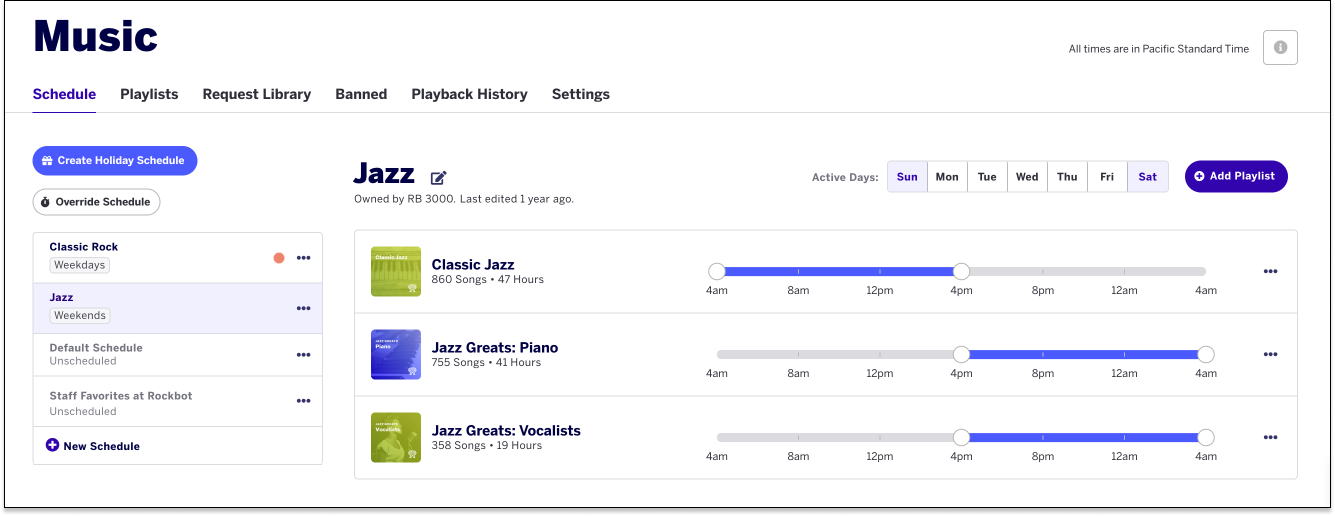This screenshot has height=516, width=1335.
Task: Click the Jazz Greats: Vocalists cover thumbnail
Action: point(395,437)
